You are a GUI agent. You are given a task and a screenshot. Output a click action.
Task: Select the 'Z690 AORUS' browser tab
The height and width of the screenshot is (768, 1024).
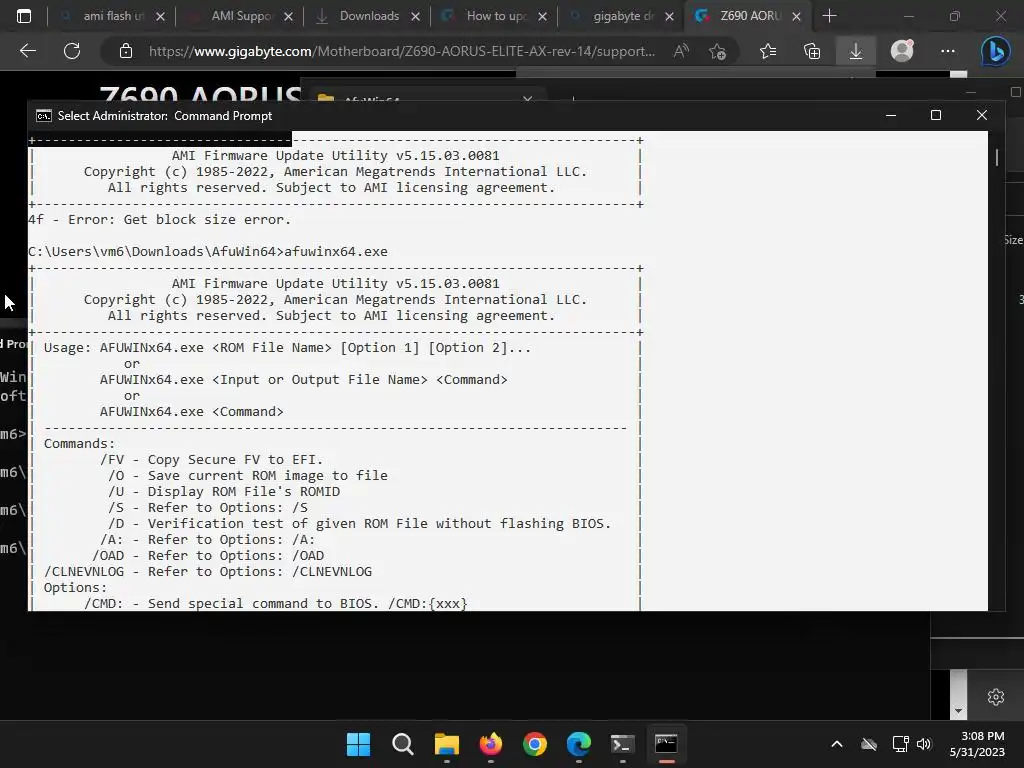[748, 16]
